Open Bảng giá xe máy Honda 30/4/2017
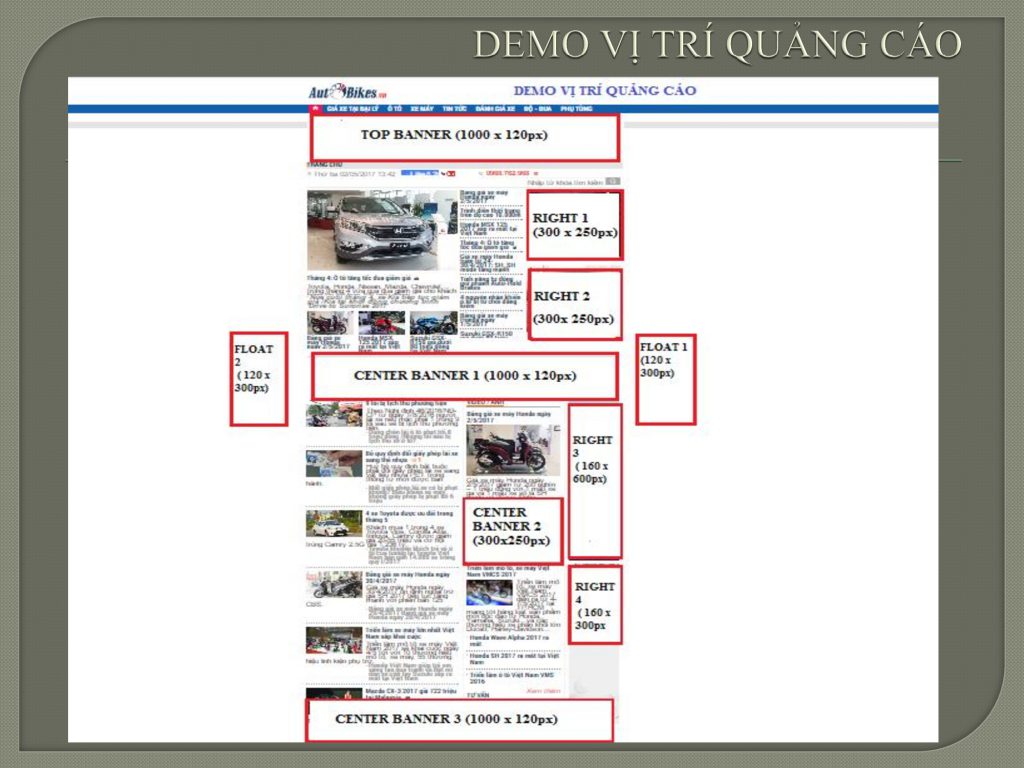Image resolution: width=1024 pixels, height=768 pixels. tap(408, 578)
